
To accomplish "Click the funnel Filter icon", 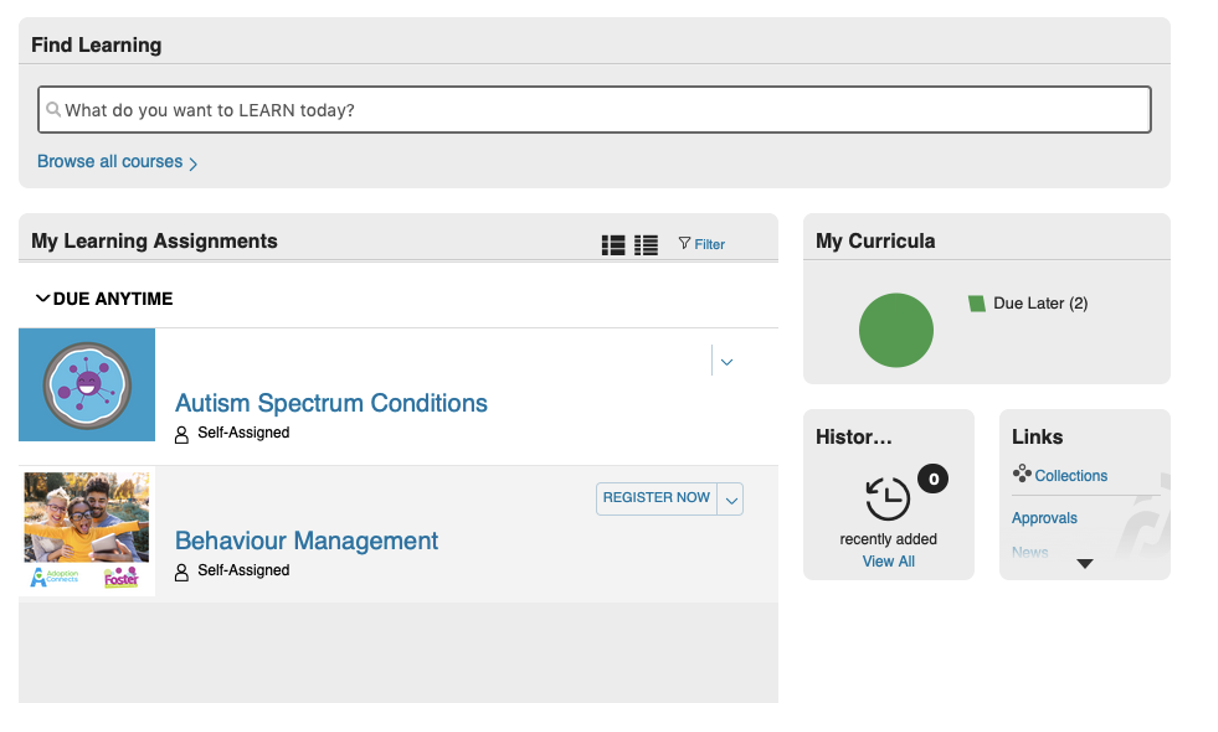I will (684, 243).
